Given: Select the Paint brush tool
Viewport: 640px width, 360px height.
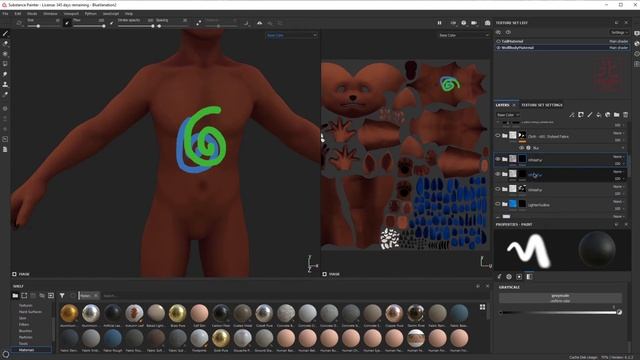Looking at the screenshot, I should [x=5, y=33].
